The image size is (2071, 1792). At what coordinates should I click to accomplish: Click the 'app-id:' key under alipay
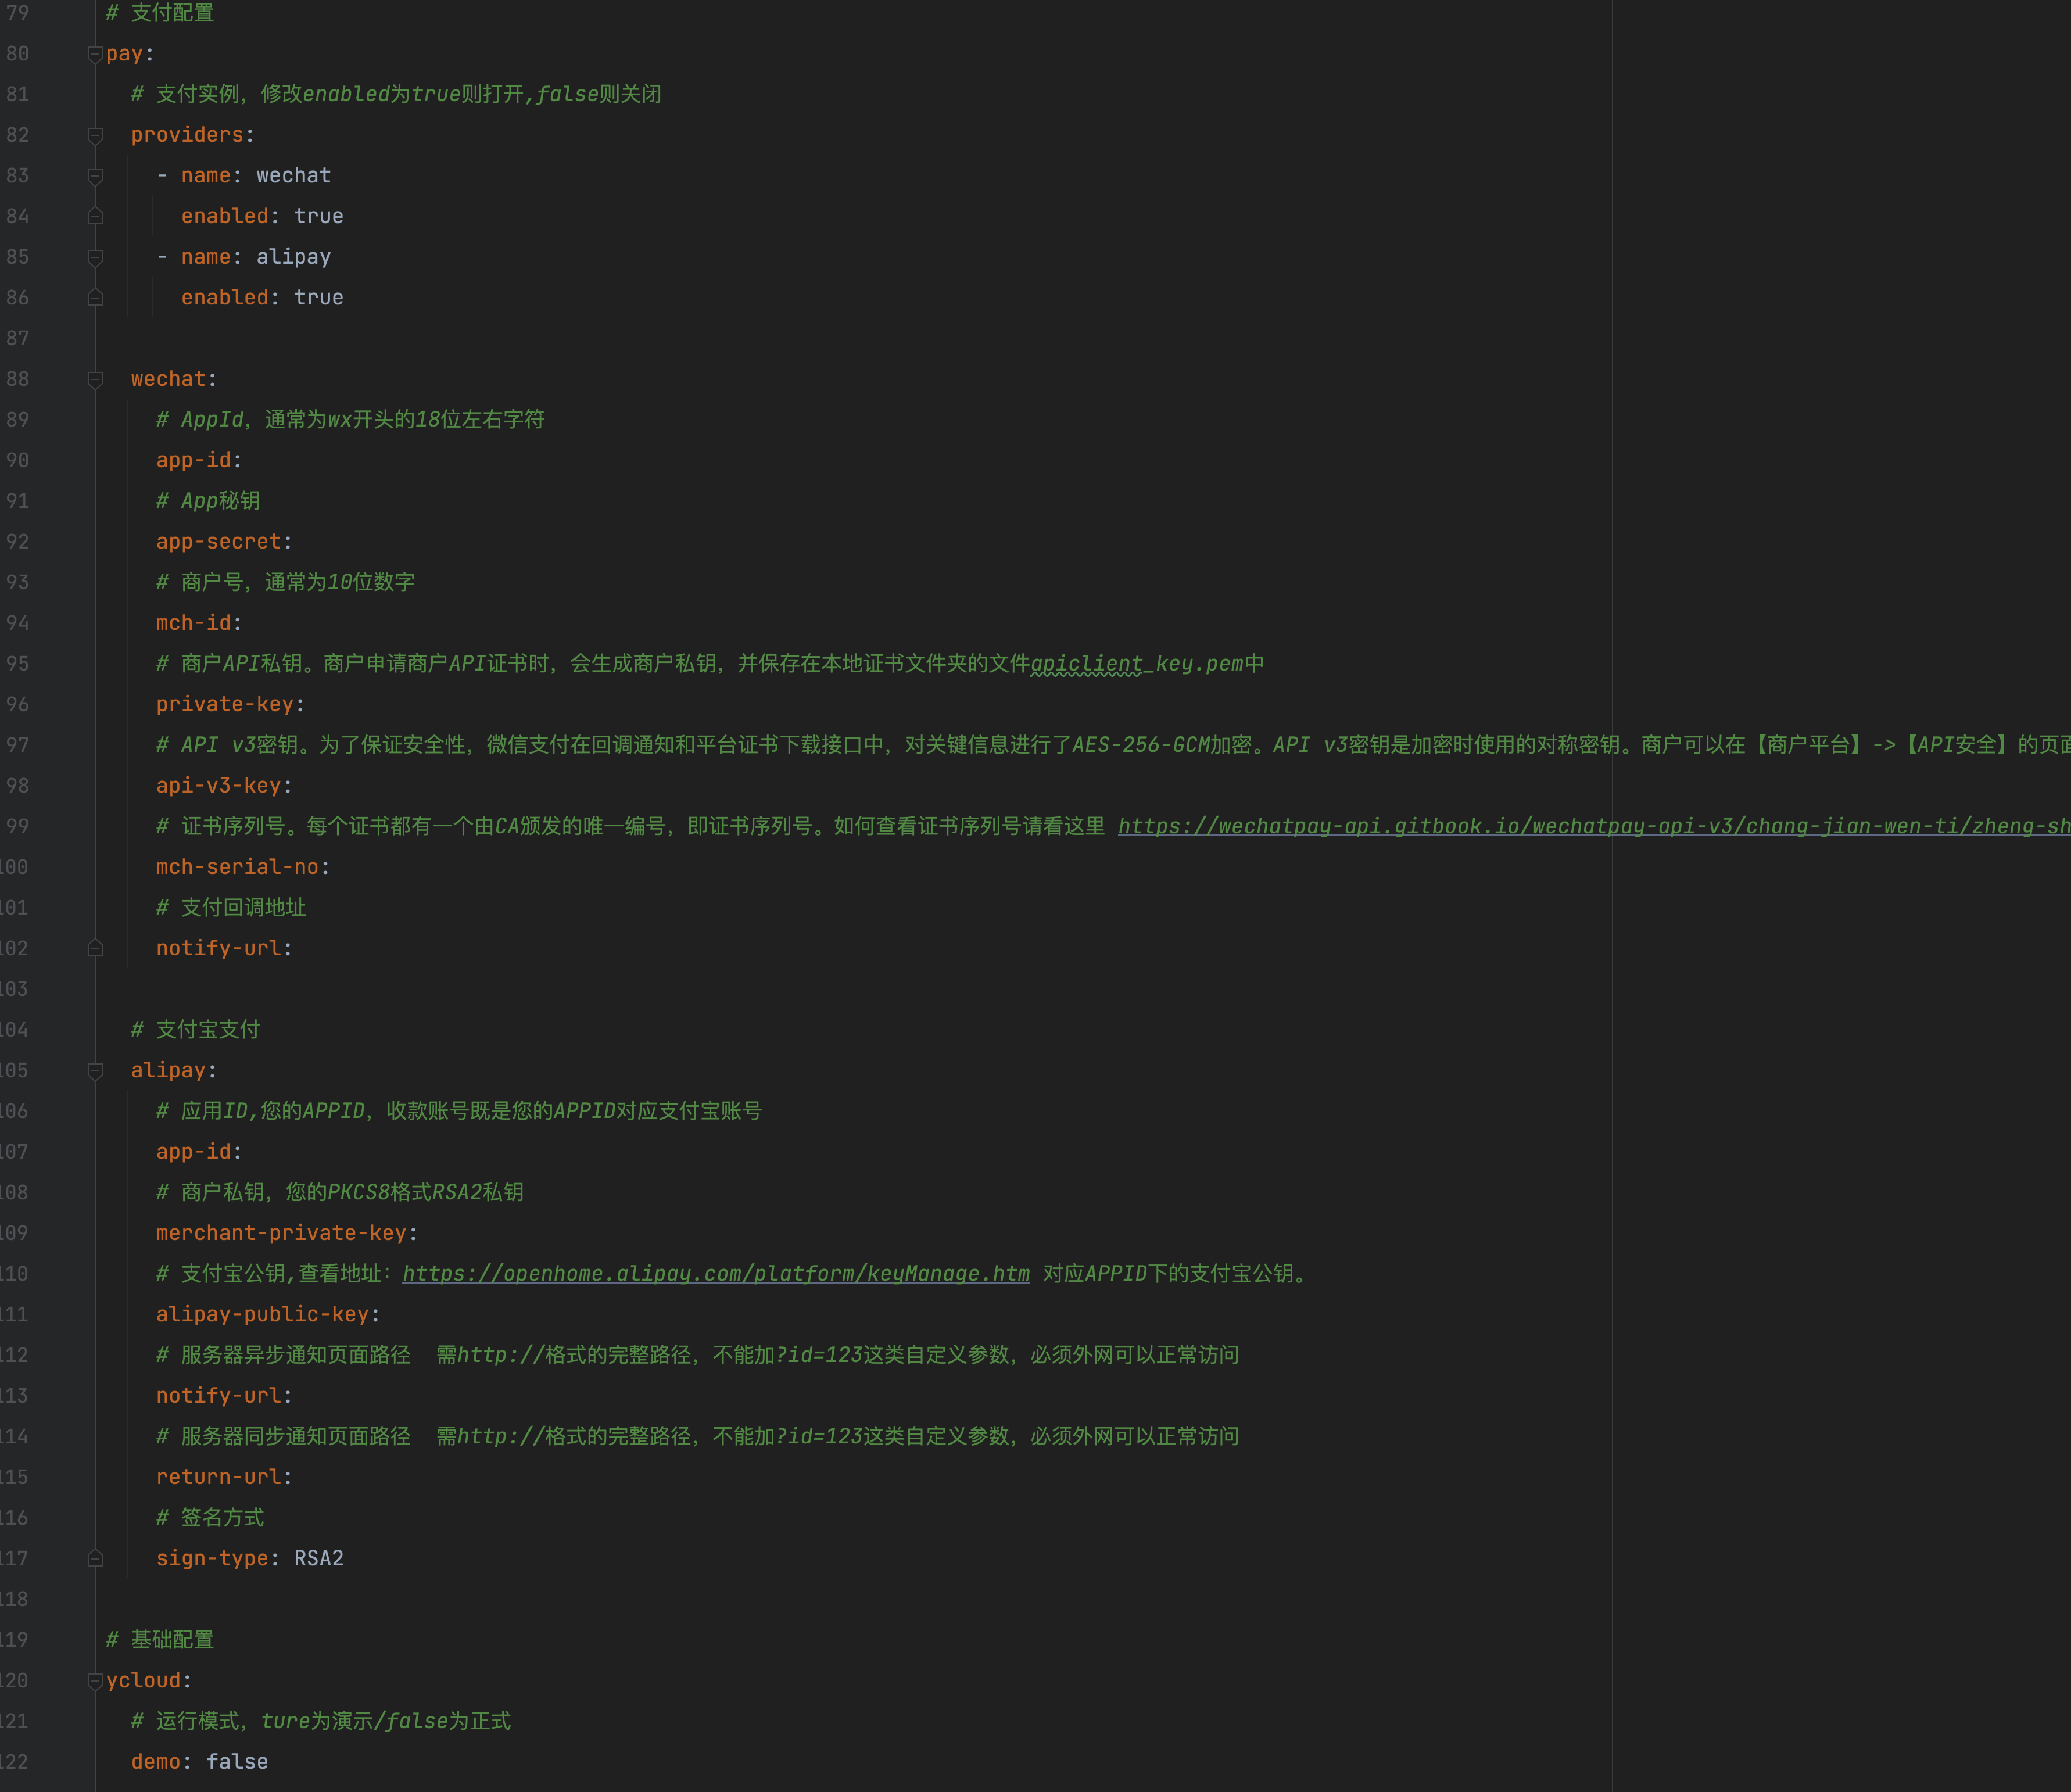199,1152
